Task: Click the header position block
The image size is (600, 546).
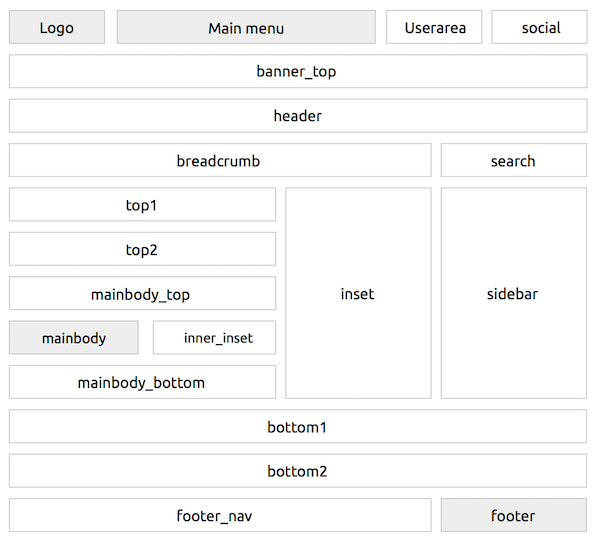Action: [298, 116]
